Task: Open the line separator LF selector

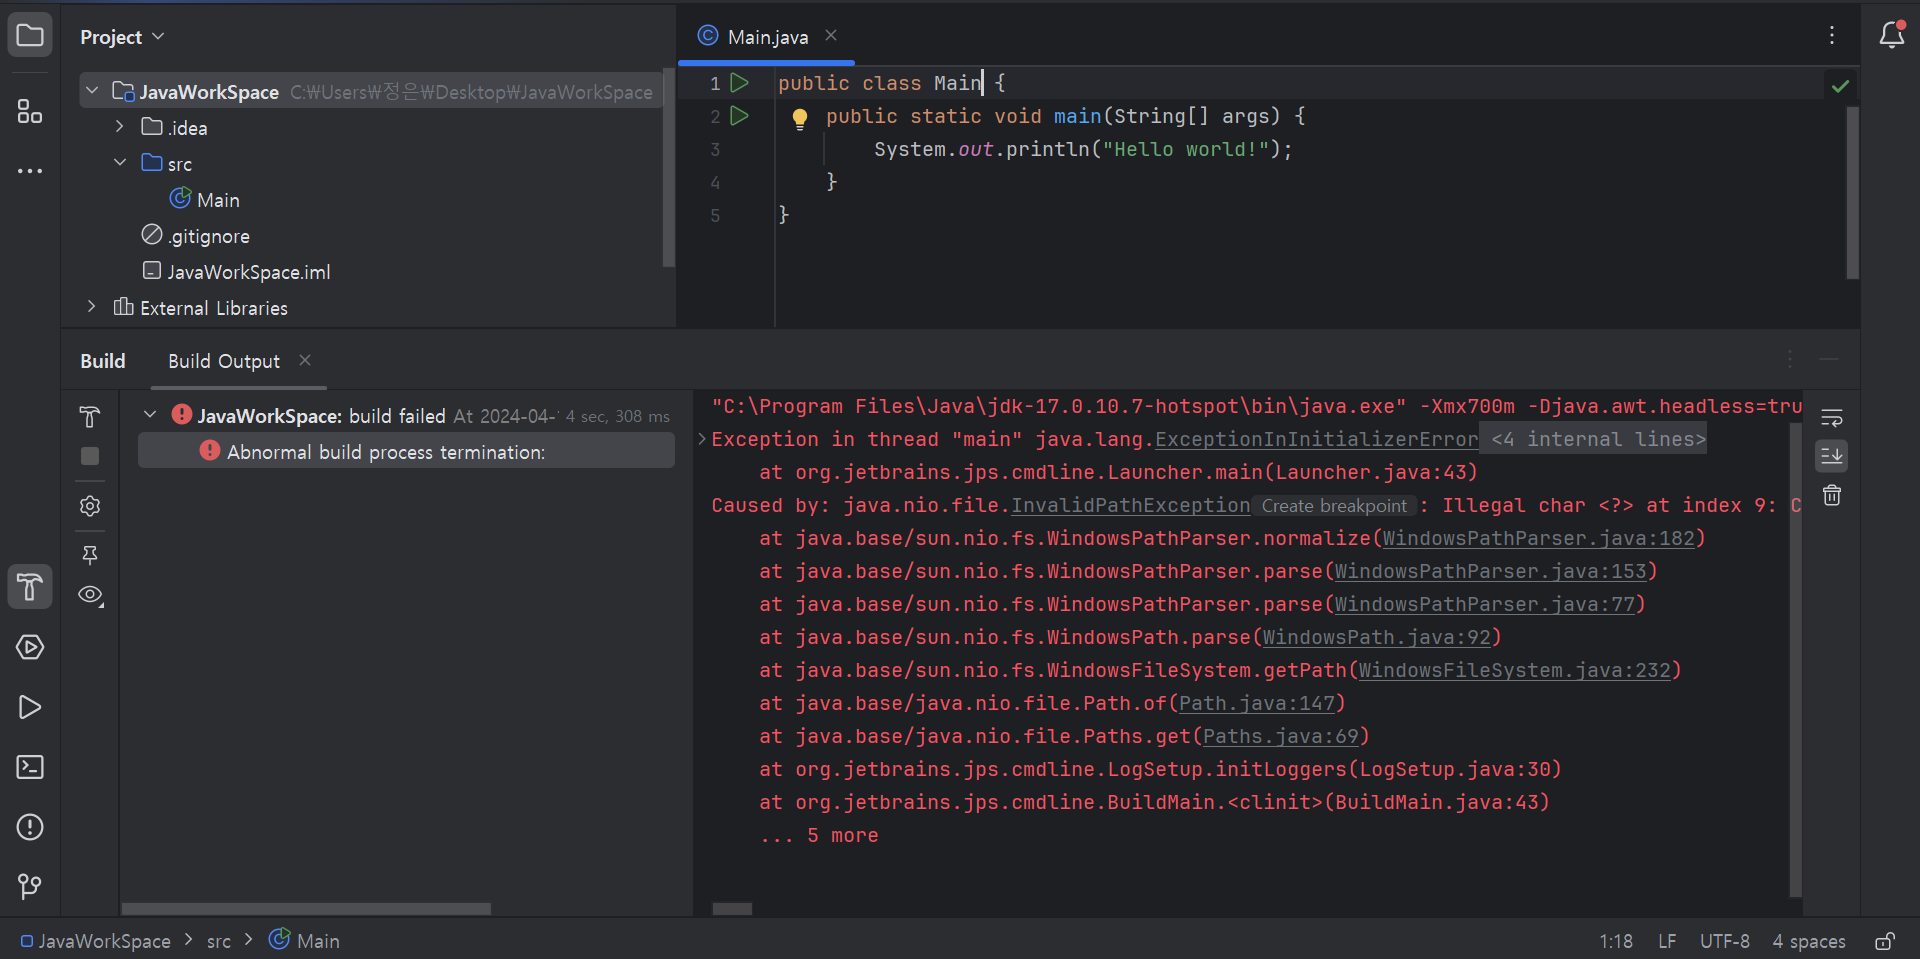Action: click(1666, 941)
